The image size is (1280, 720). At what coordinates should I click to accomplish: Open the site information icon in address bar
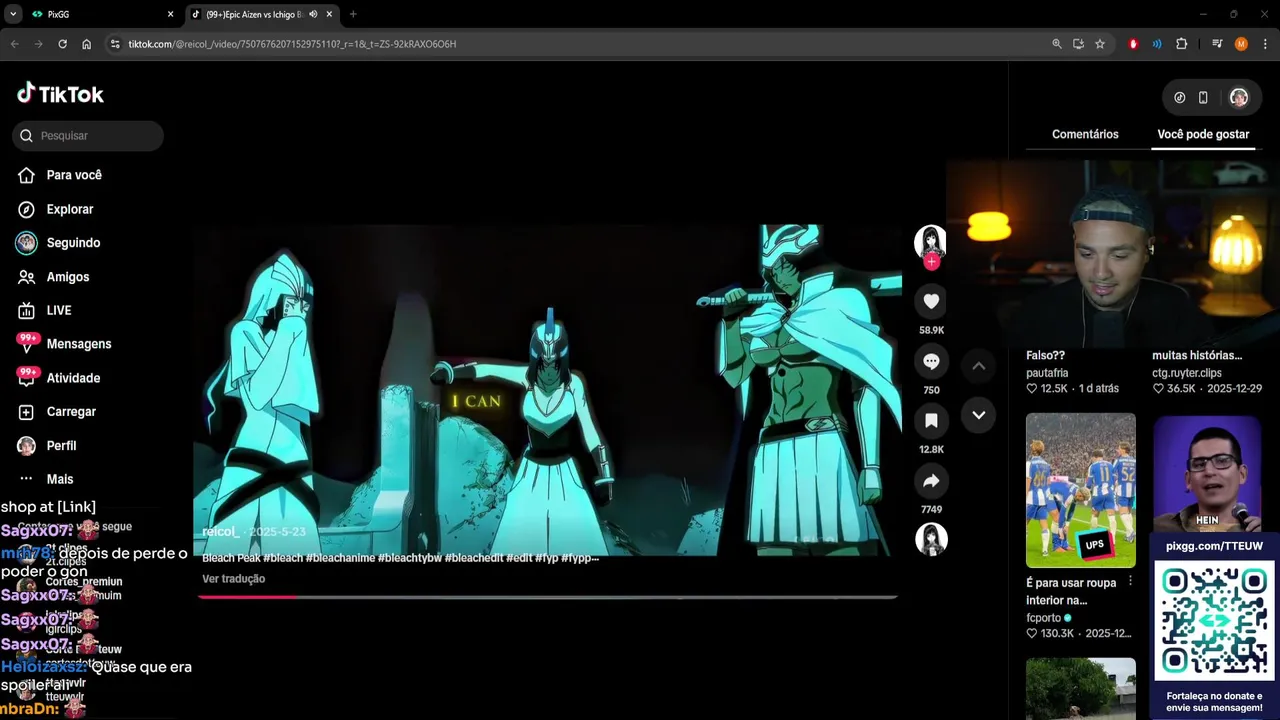[115, 44]
